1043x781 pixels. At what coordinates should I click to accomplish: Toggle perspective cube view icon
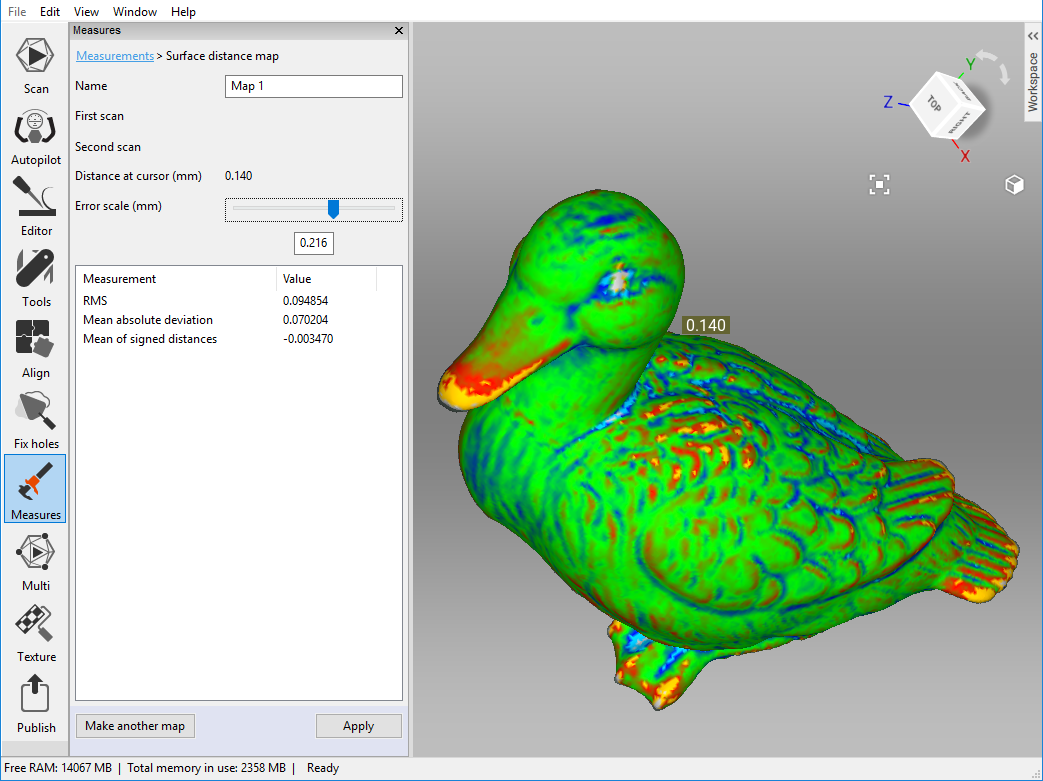pos(1014,185)
